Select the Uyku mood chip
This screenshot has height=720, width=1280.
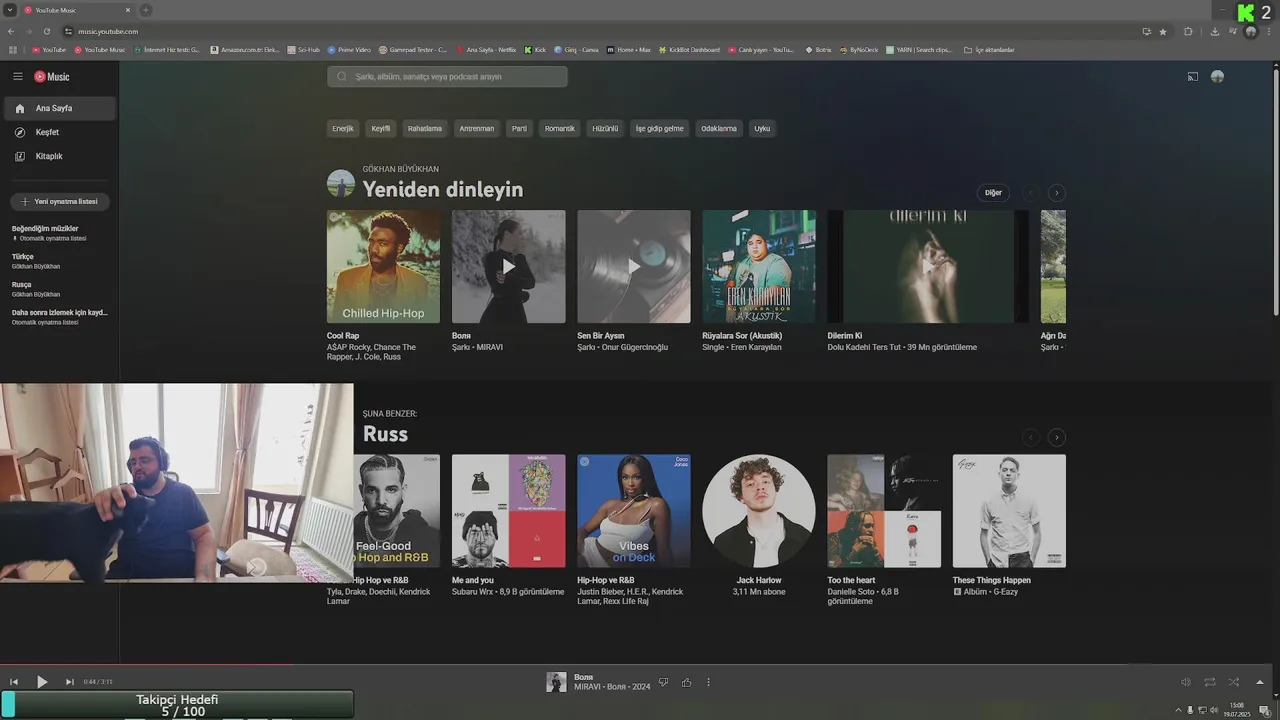pyautogui.click(x=762, y=128)
